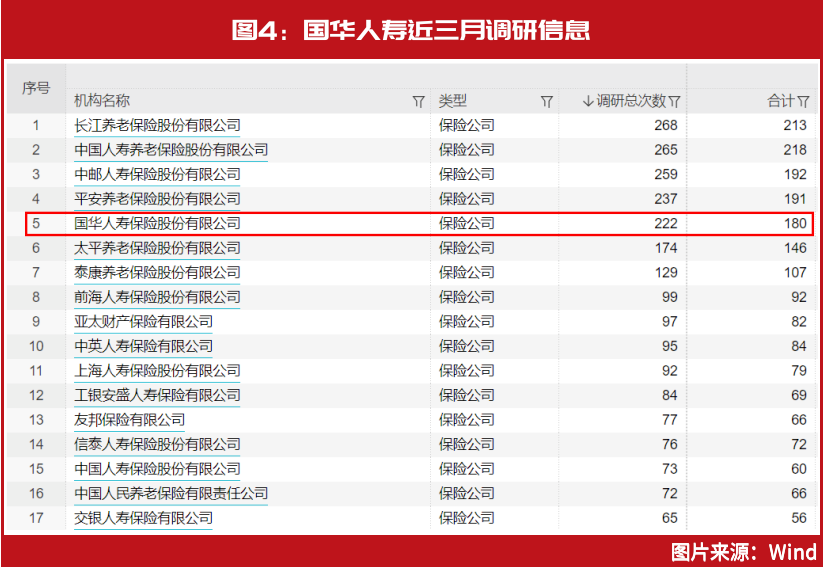This screenshot has height=567, width=824.
Task: Select total 79 cell
Action: click(799, 371)
